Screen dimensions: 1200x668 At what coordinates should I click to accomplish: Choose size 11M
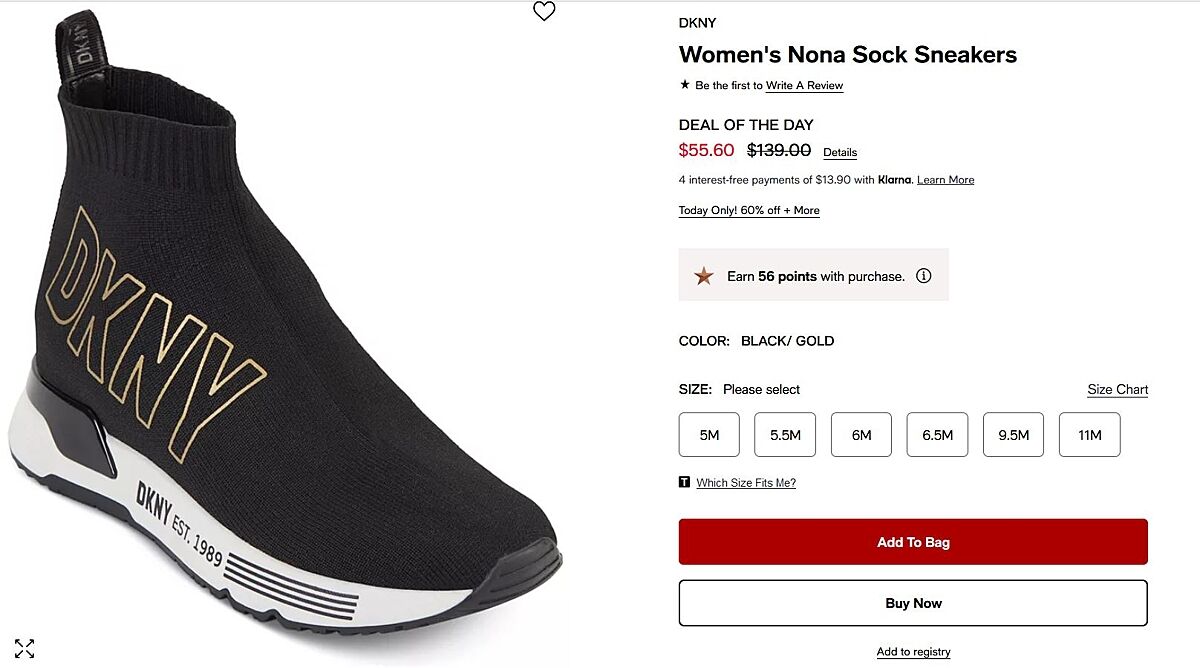pyautogui.click(x=1089, y=435)
